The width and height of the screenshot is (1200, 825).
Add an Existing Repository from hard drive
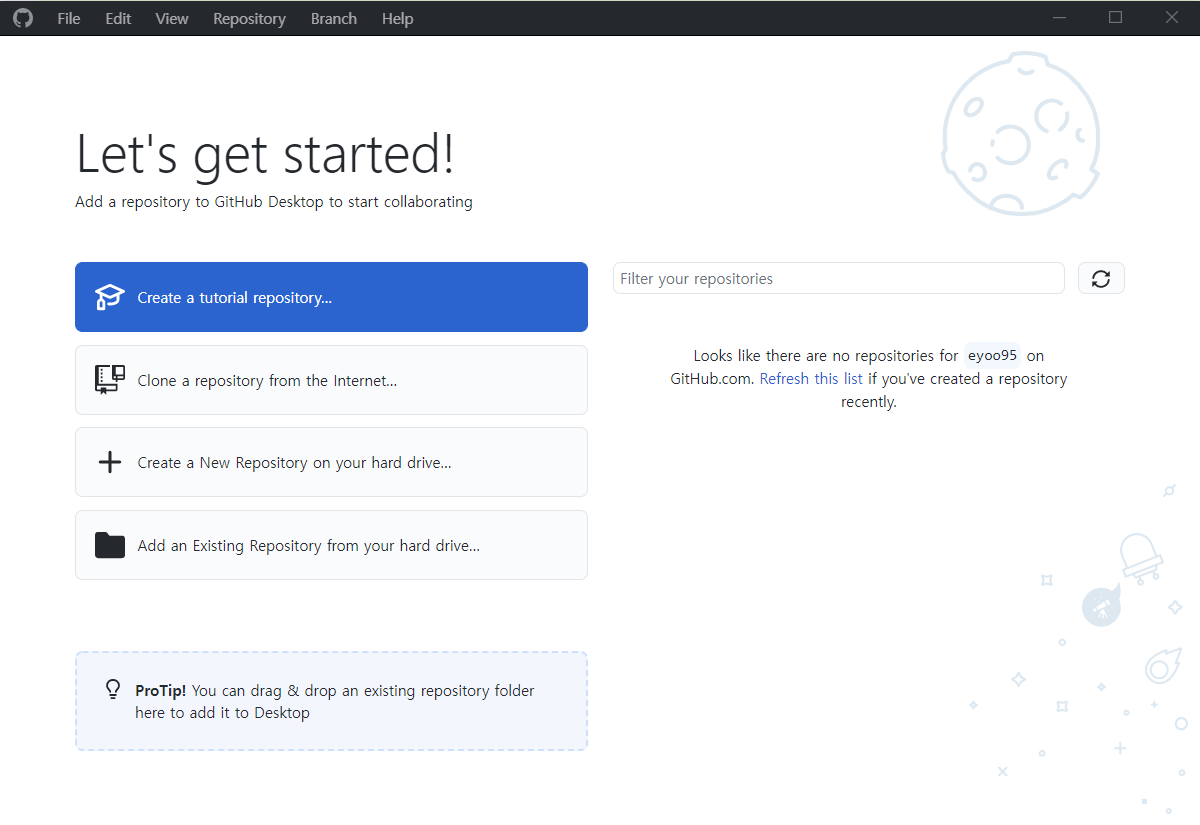[331, 545]
